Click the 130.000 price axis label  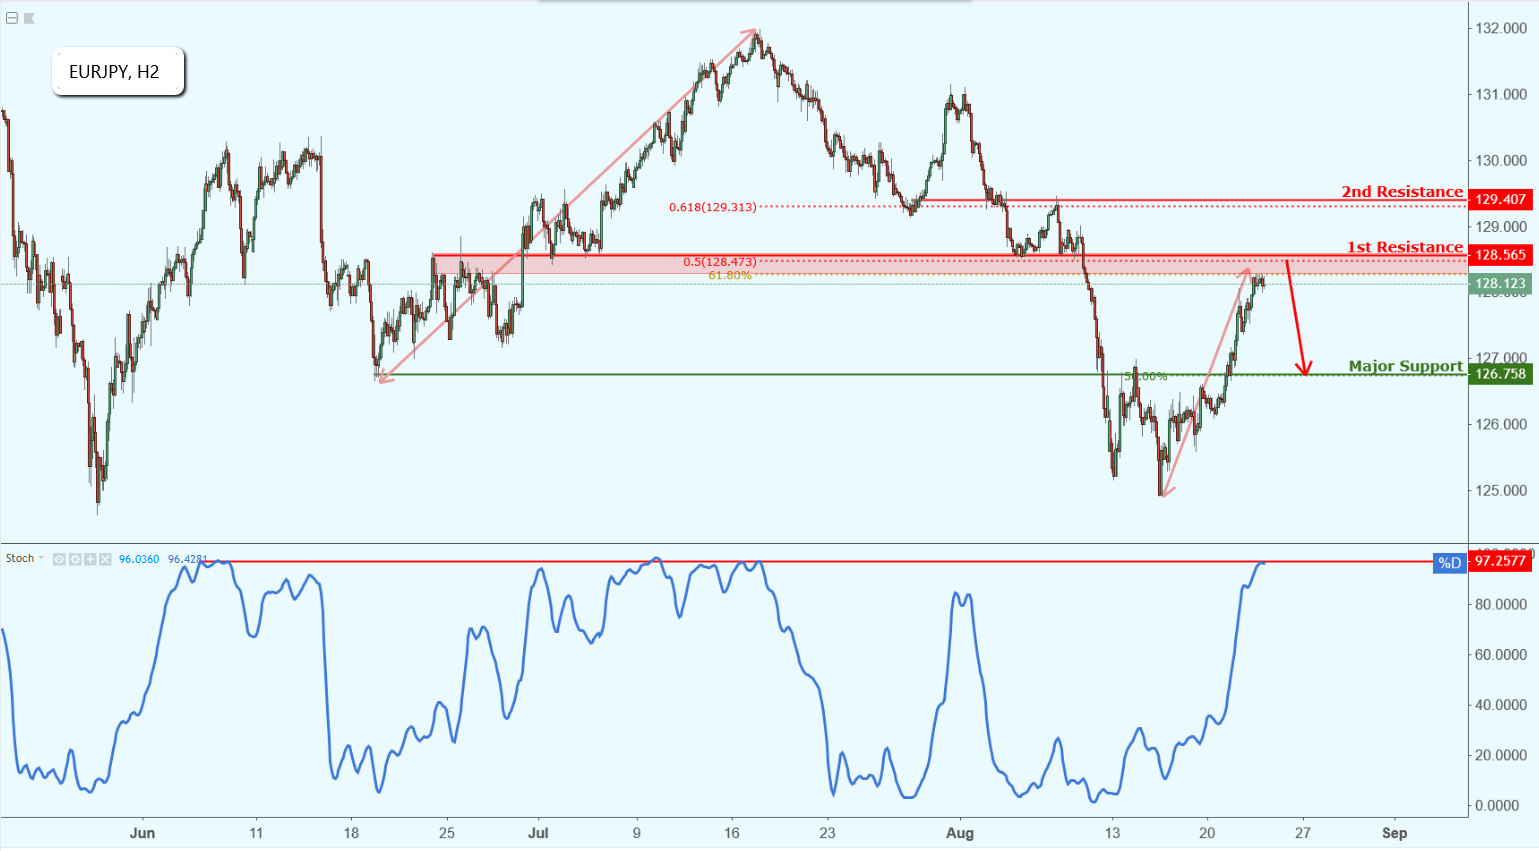1501,160
